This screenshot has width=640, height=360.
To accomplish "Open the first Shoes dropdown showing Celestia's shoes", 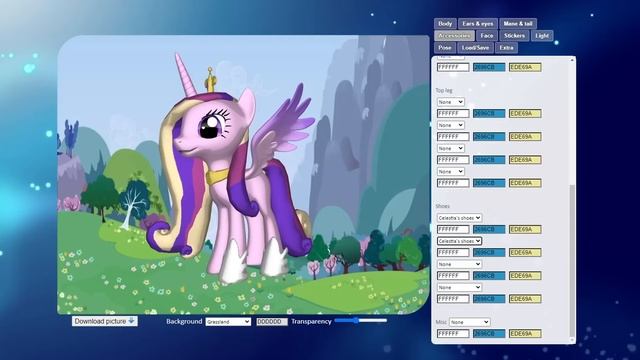I will [x=459, y=218].
